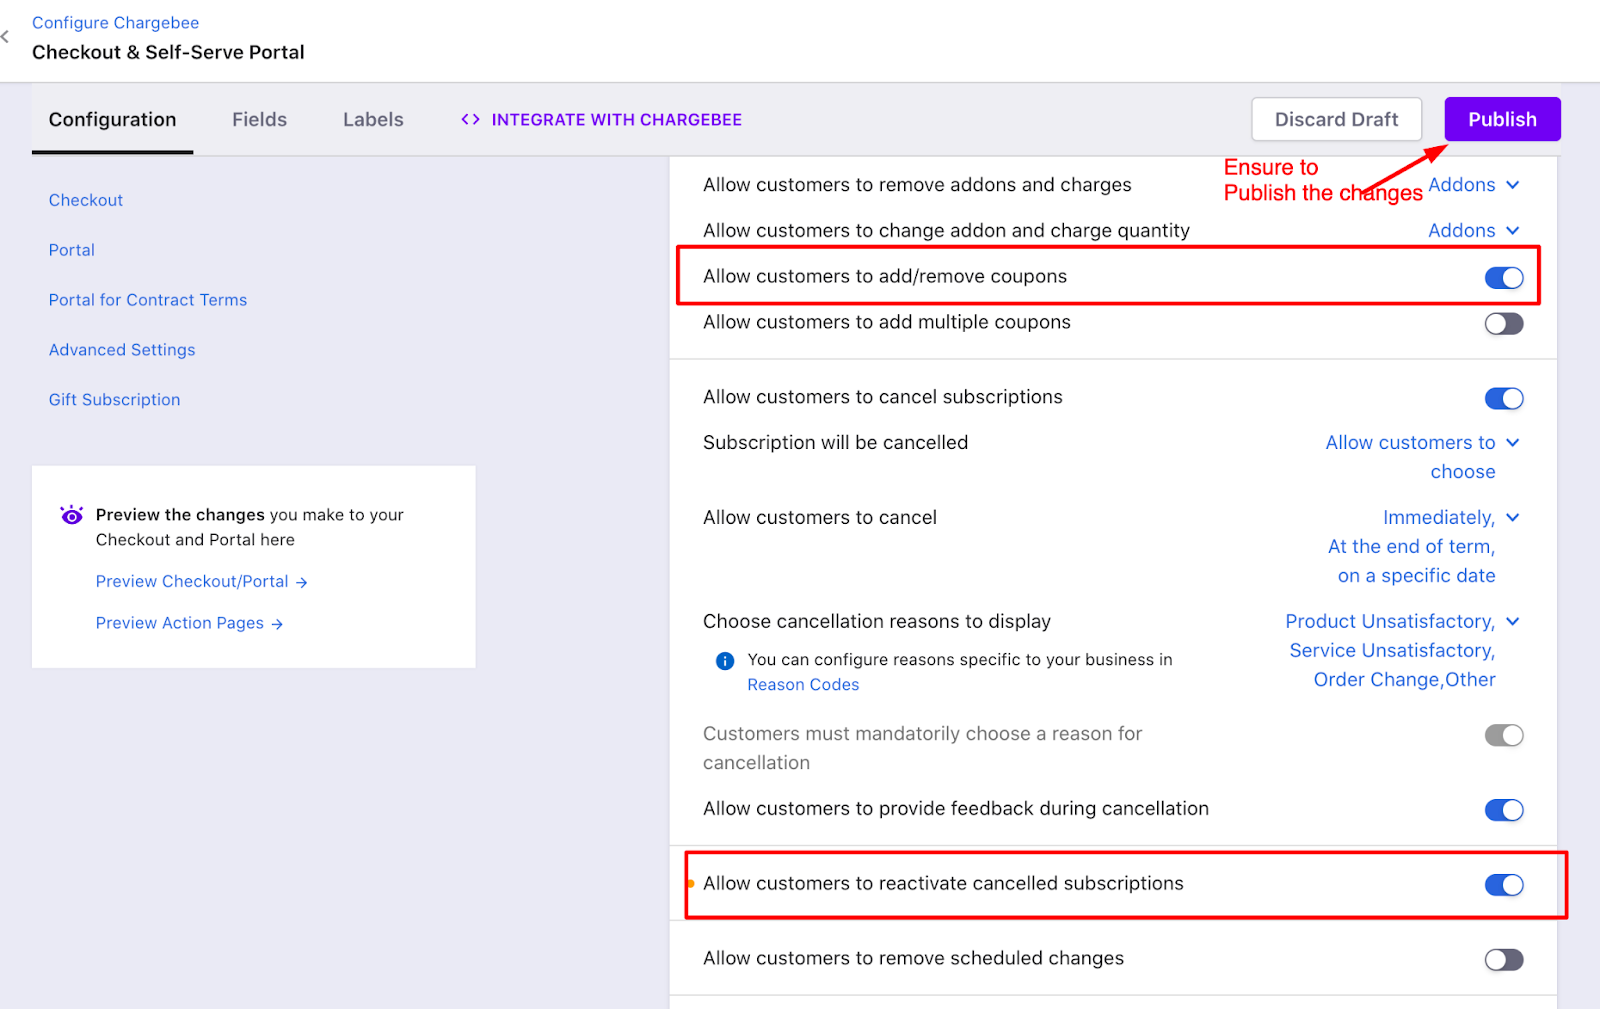This screenshot has height=1009, width=1600.
Task: Disable reactivating cancelled subscriptions
Action: coord(1503,885)
